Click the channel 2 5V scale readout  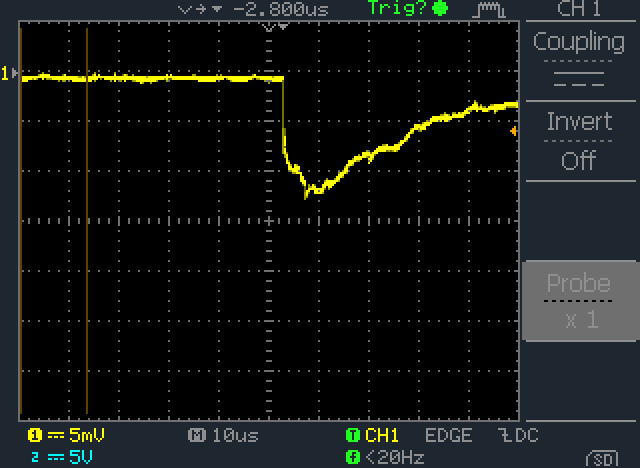click(x=80, y=457)
